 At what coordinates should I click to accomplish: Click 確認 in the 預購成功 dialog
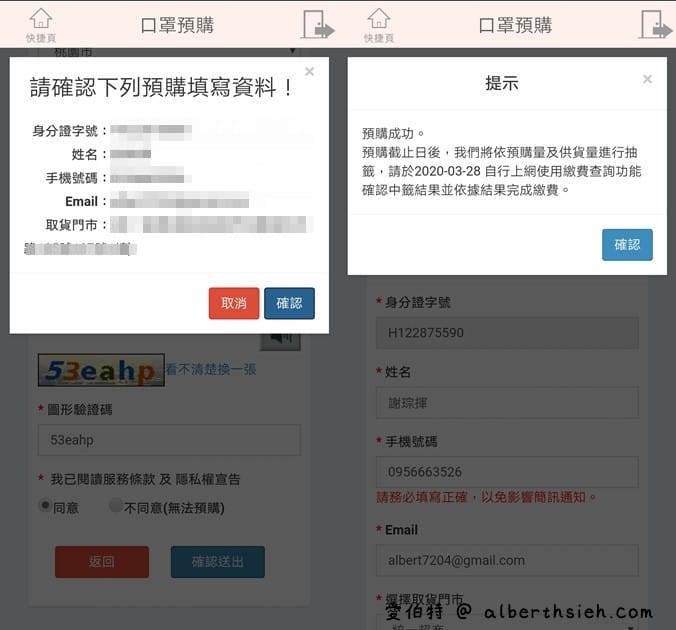tap(627, 244)
